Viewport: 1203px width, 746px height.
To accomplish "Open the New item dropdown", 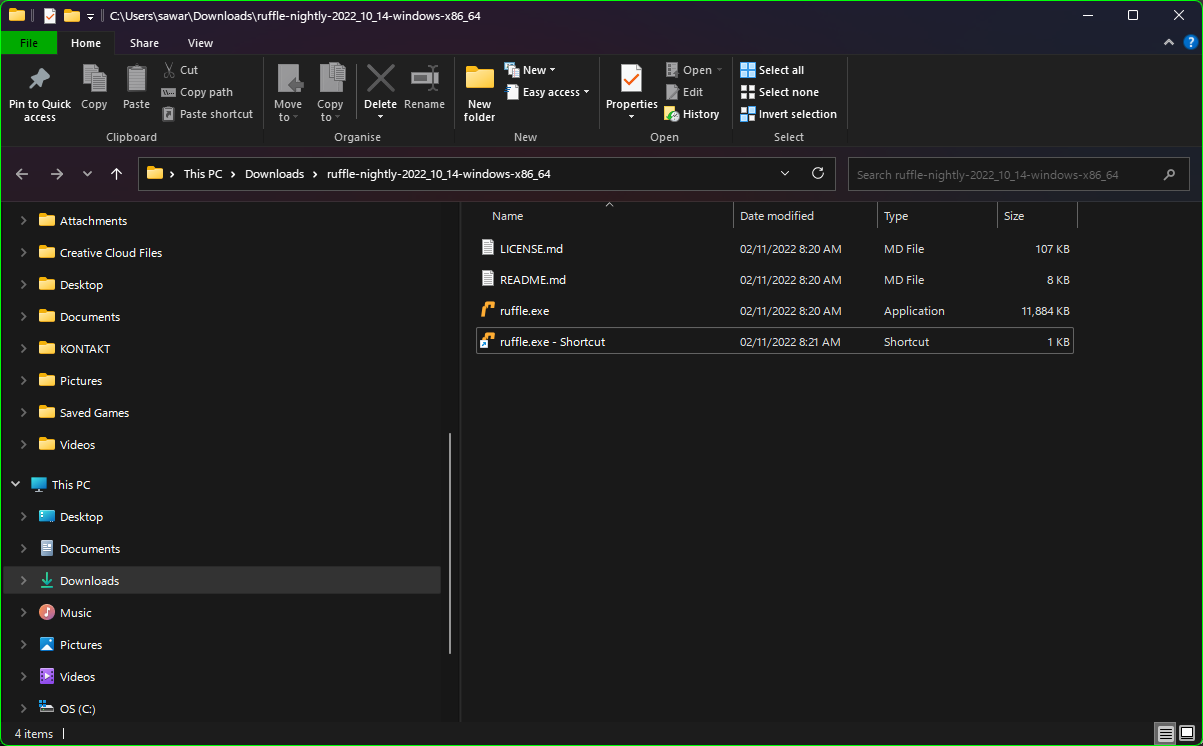I will [x=531, y=70].
